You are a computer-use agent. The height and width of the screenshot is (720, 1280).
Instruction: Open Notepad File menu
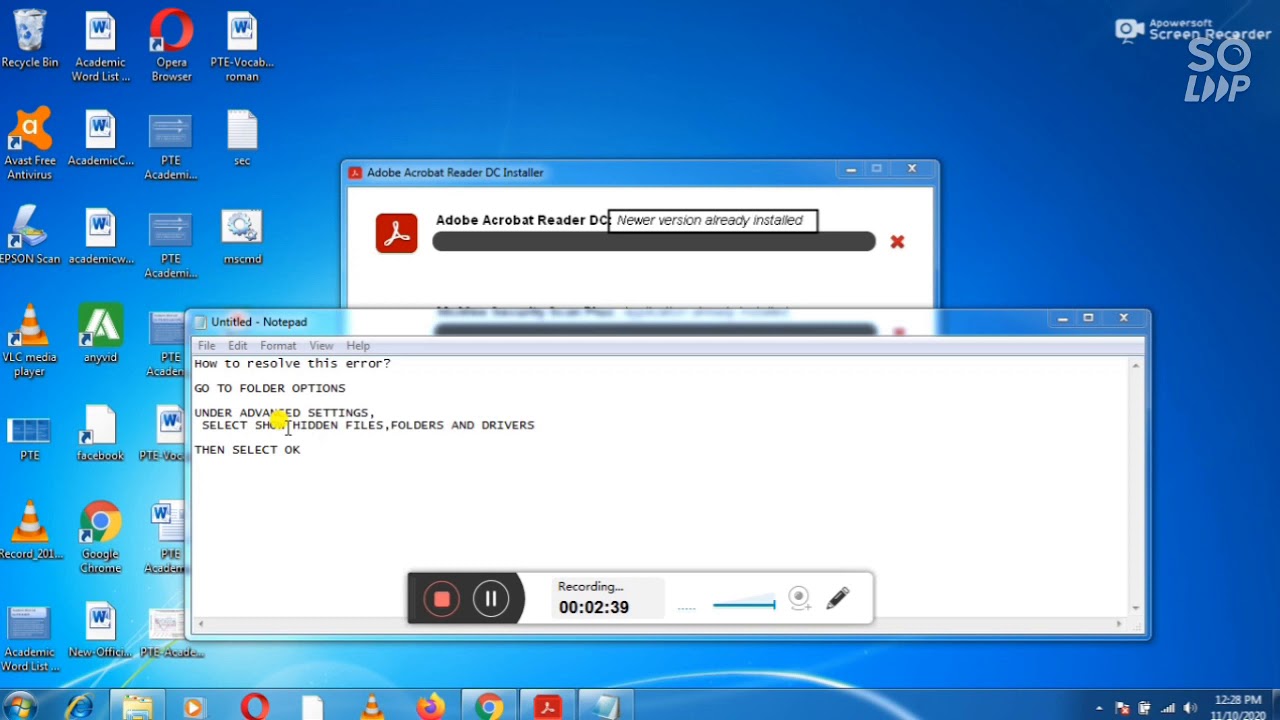(x=206, y=346)
